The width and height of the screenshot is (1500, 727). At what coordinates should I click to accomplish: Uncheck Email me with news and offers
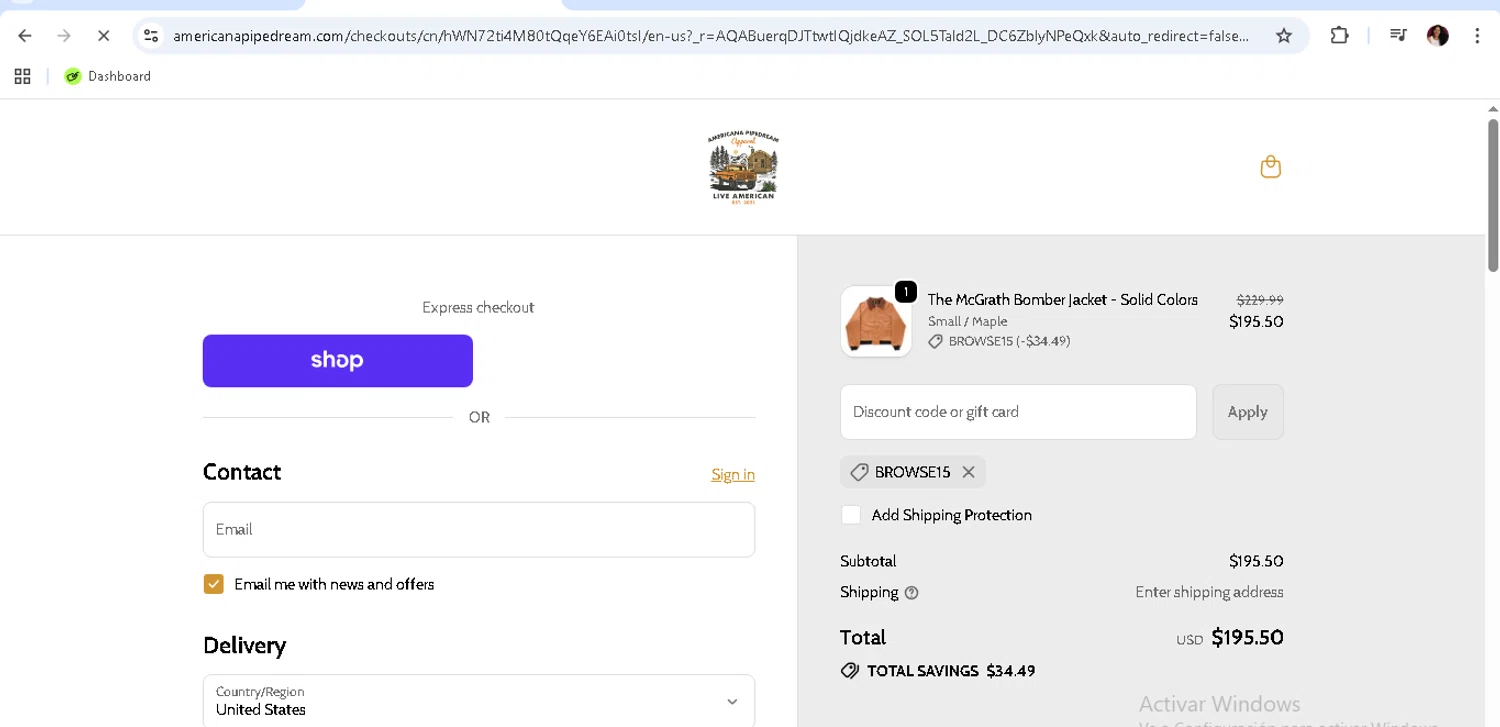213,584
